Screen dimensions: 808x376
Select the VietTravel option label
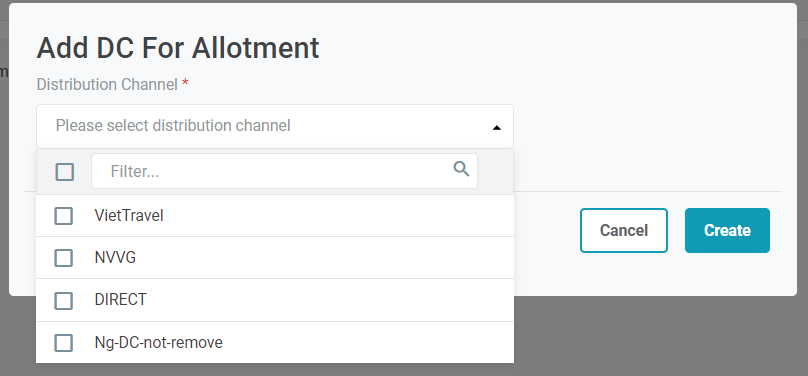pos(129,215)
